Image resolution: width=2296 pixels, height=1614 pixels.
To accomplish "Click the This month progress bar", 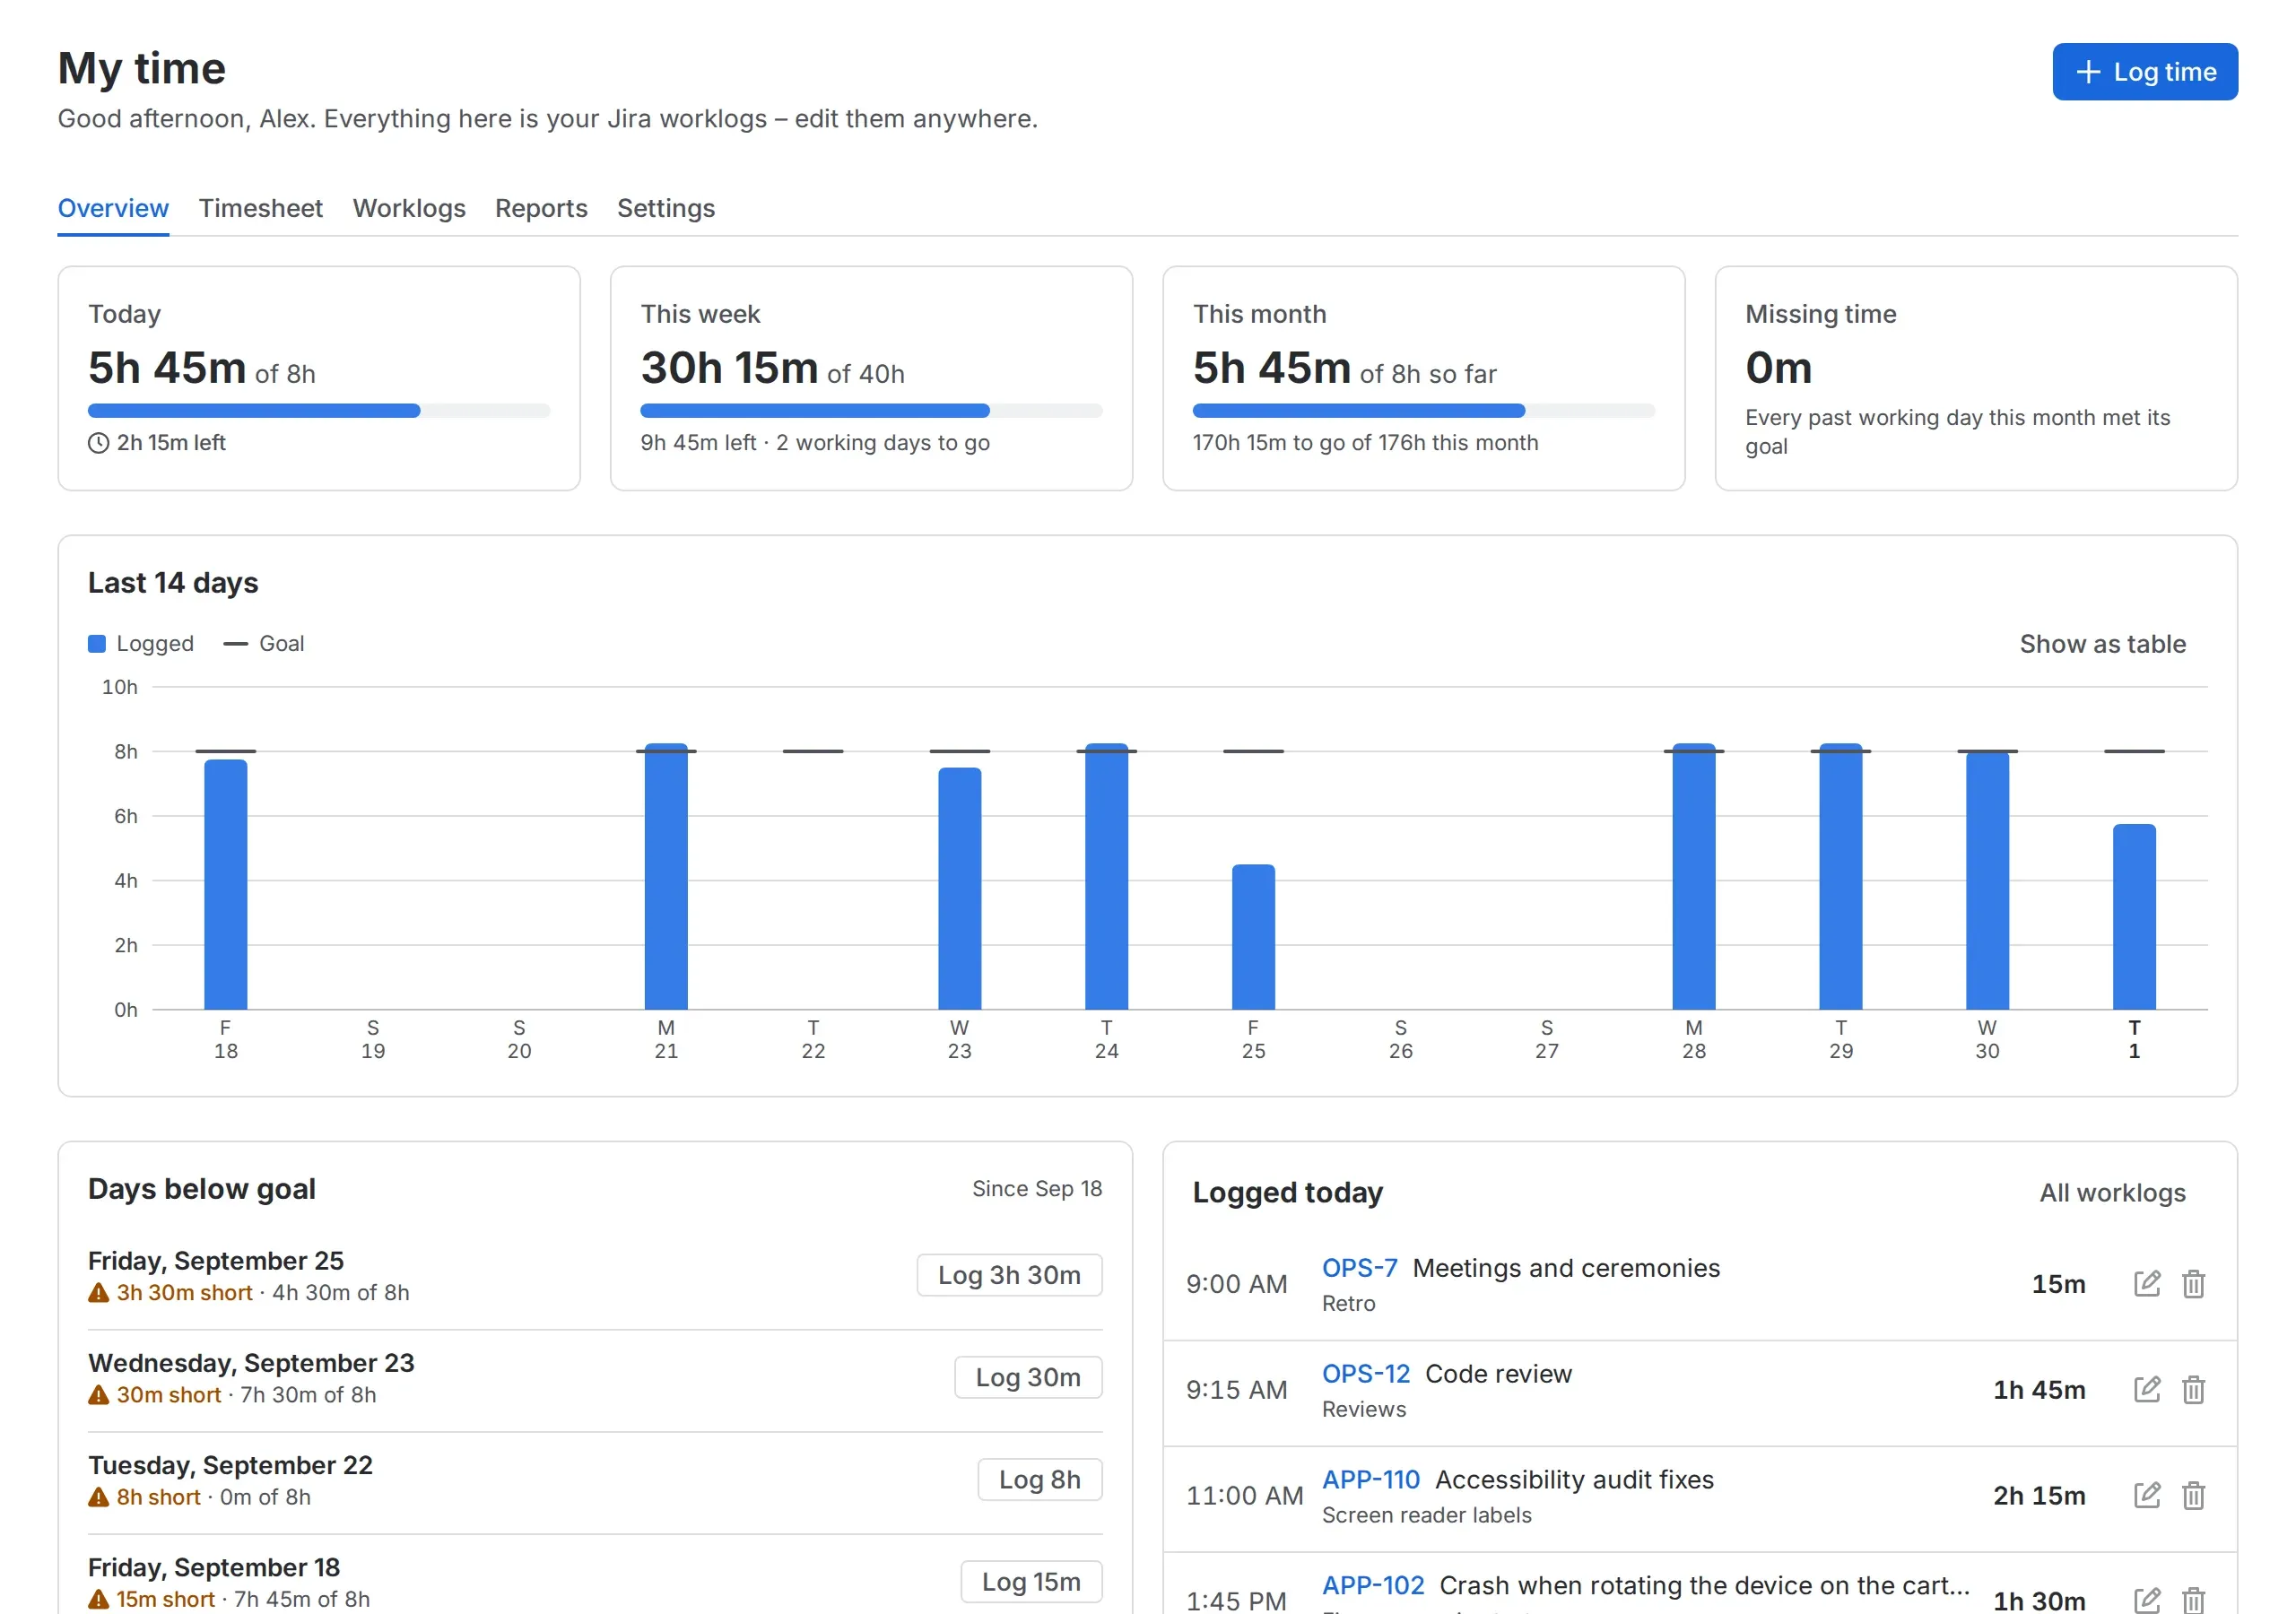I will pos(1423,411).
